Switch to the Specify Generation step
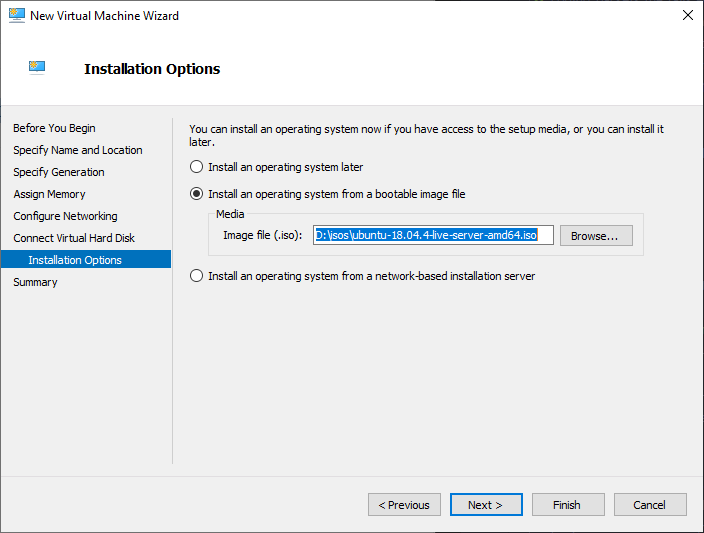Viewport: 704px width, 533px height. tap(59, 172)
